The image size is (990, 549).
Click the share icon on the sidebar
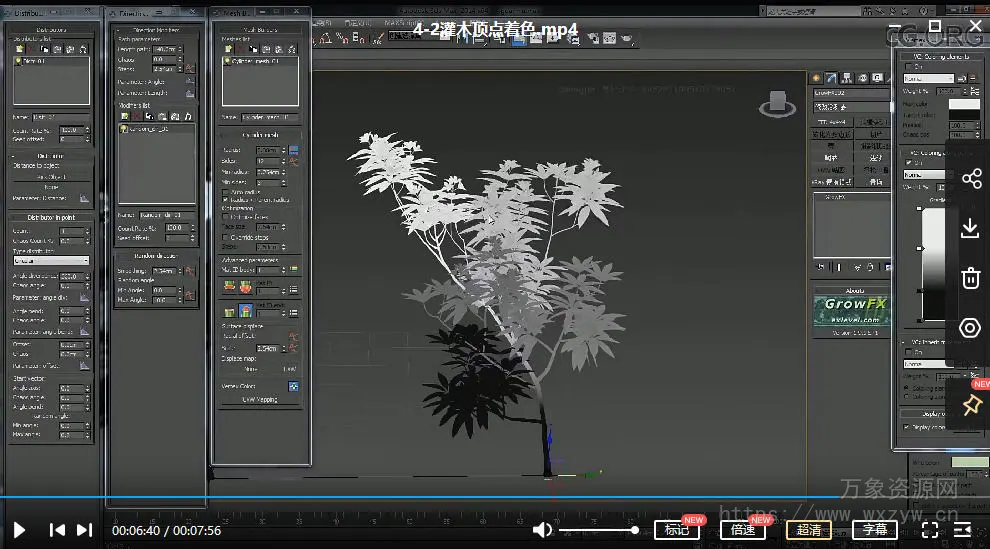[970, 179]
